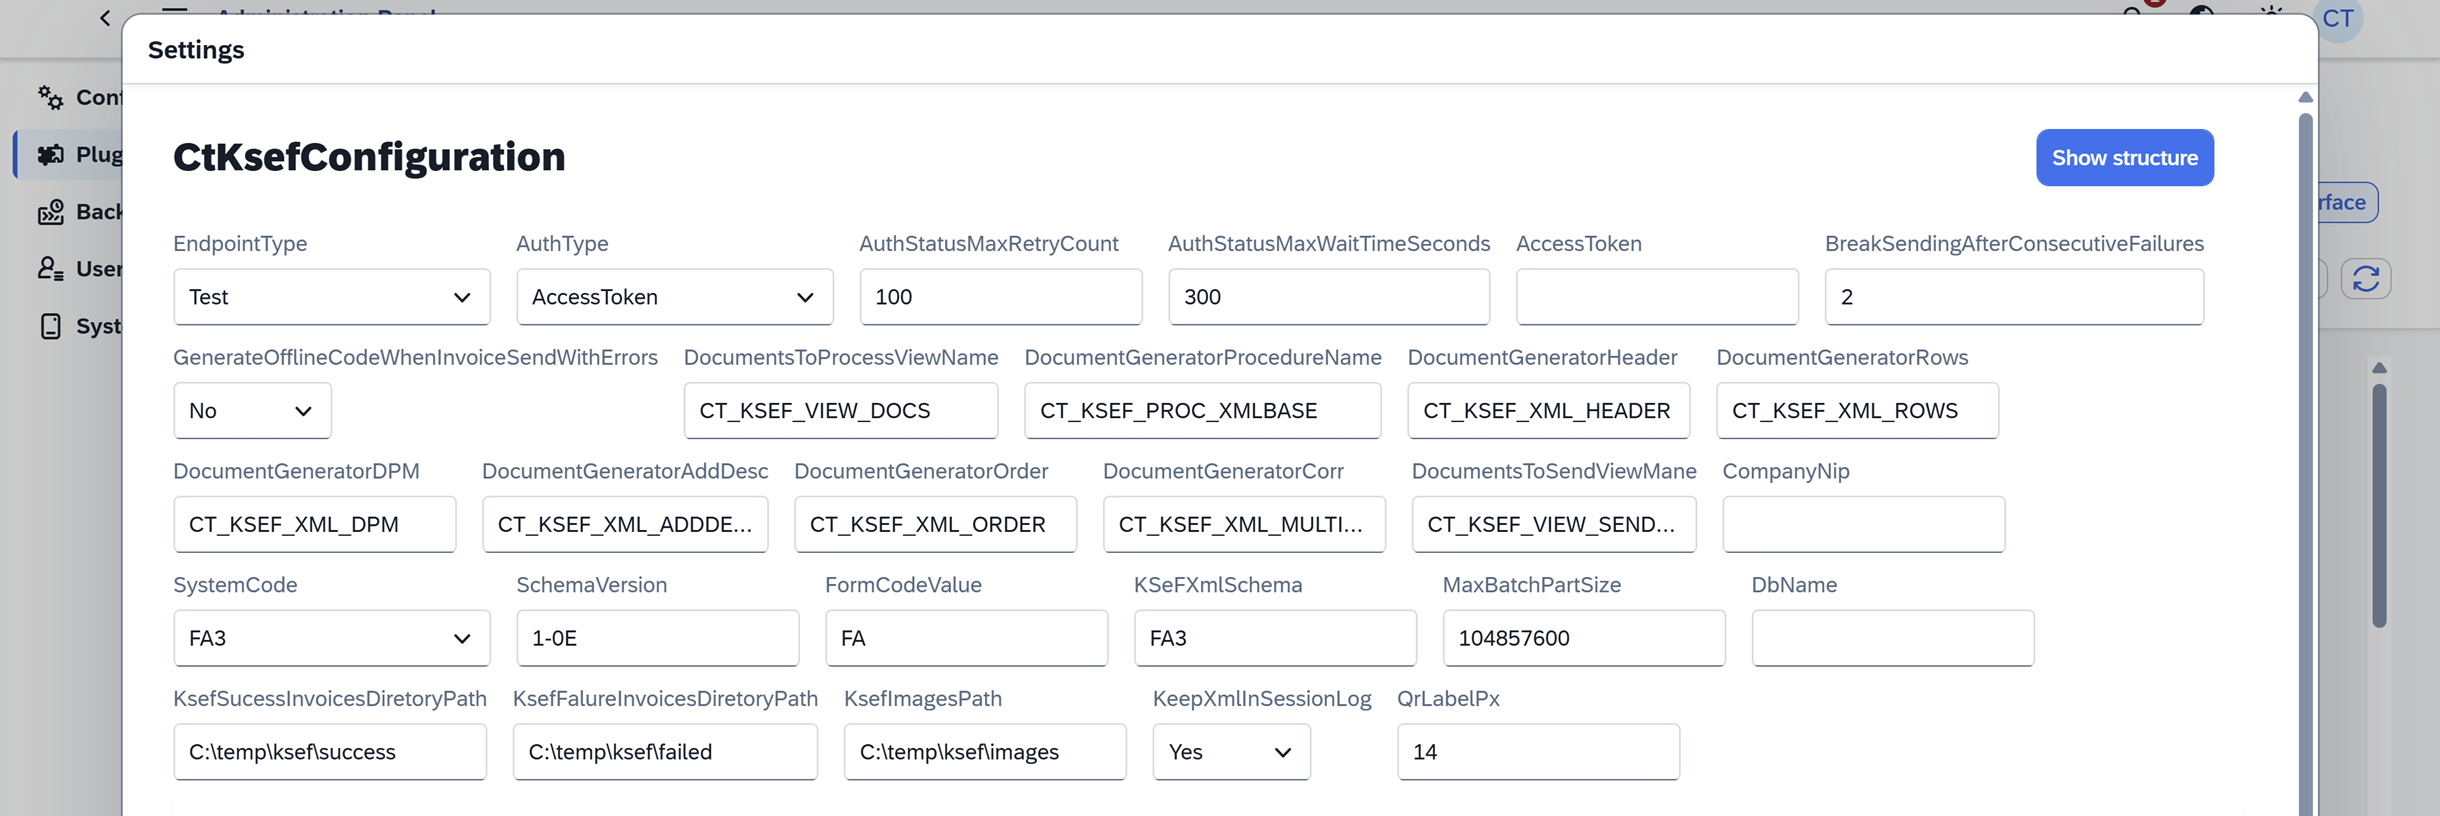Click the DocumentsToSendViewMane field
This screenshot has height=816, width=2440.
pyautogui.click(x=1554, y=524)
